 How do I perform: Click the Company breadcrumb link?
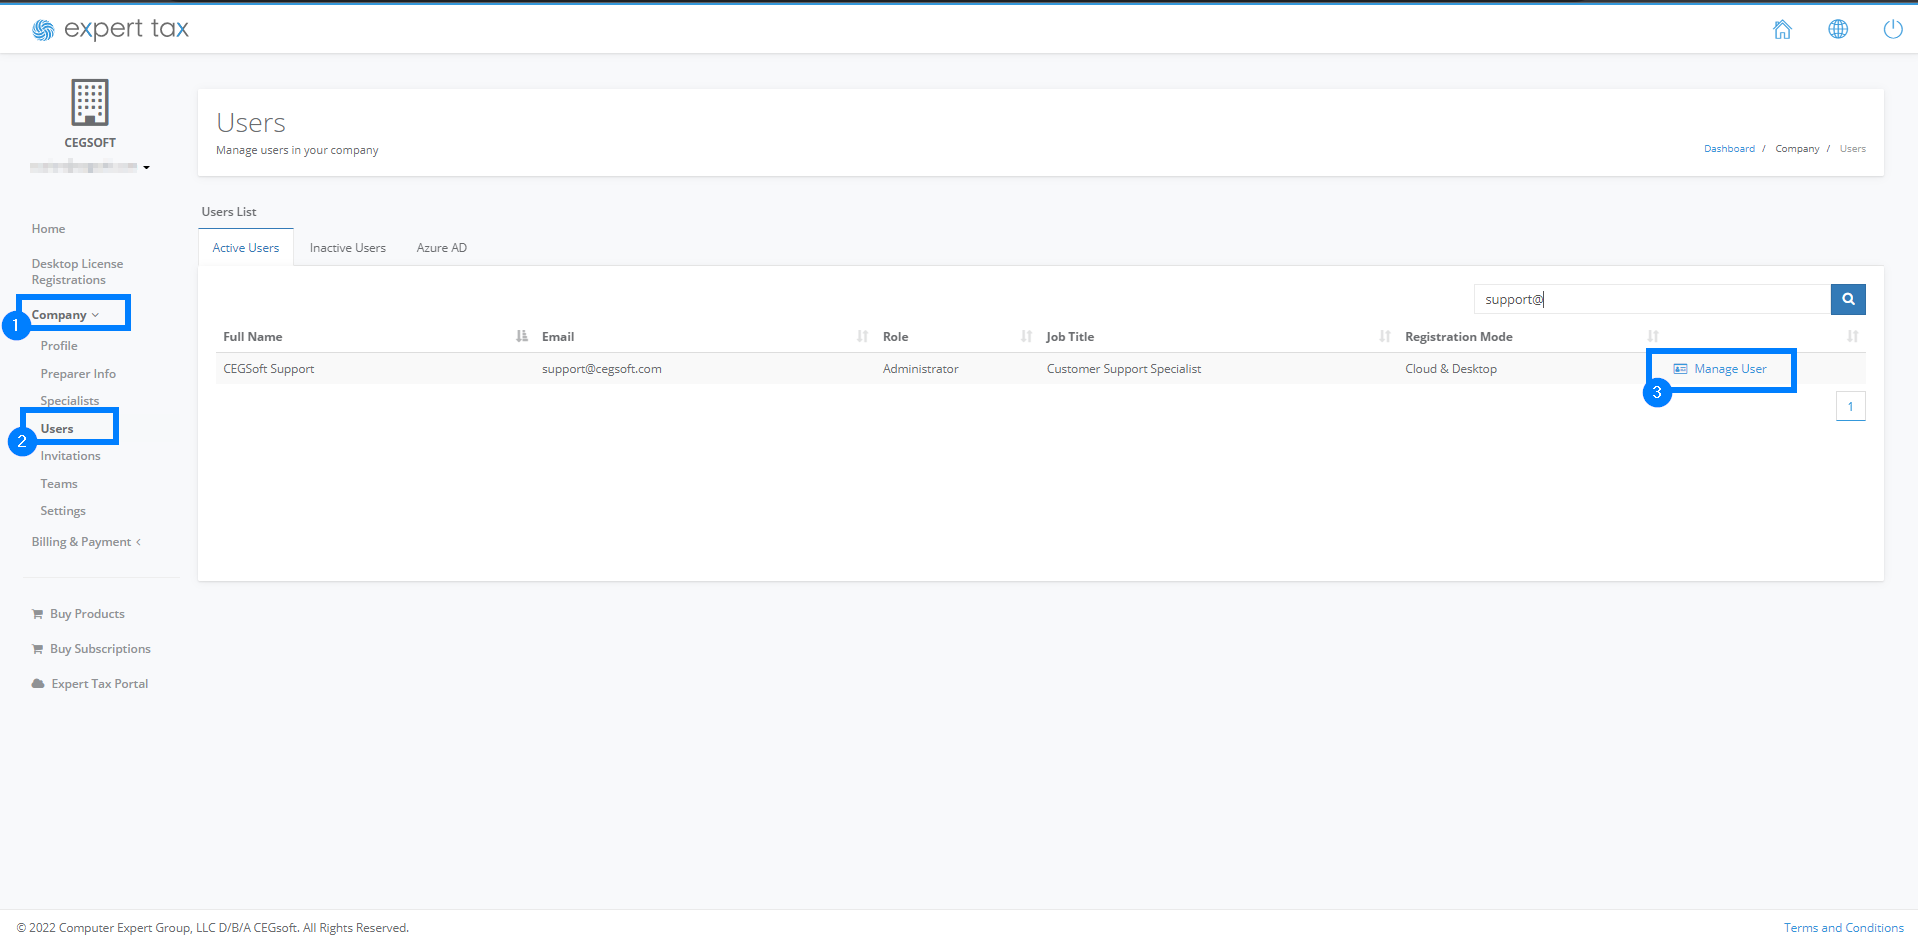click(x=1797, y=149)
